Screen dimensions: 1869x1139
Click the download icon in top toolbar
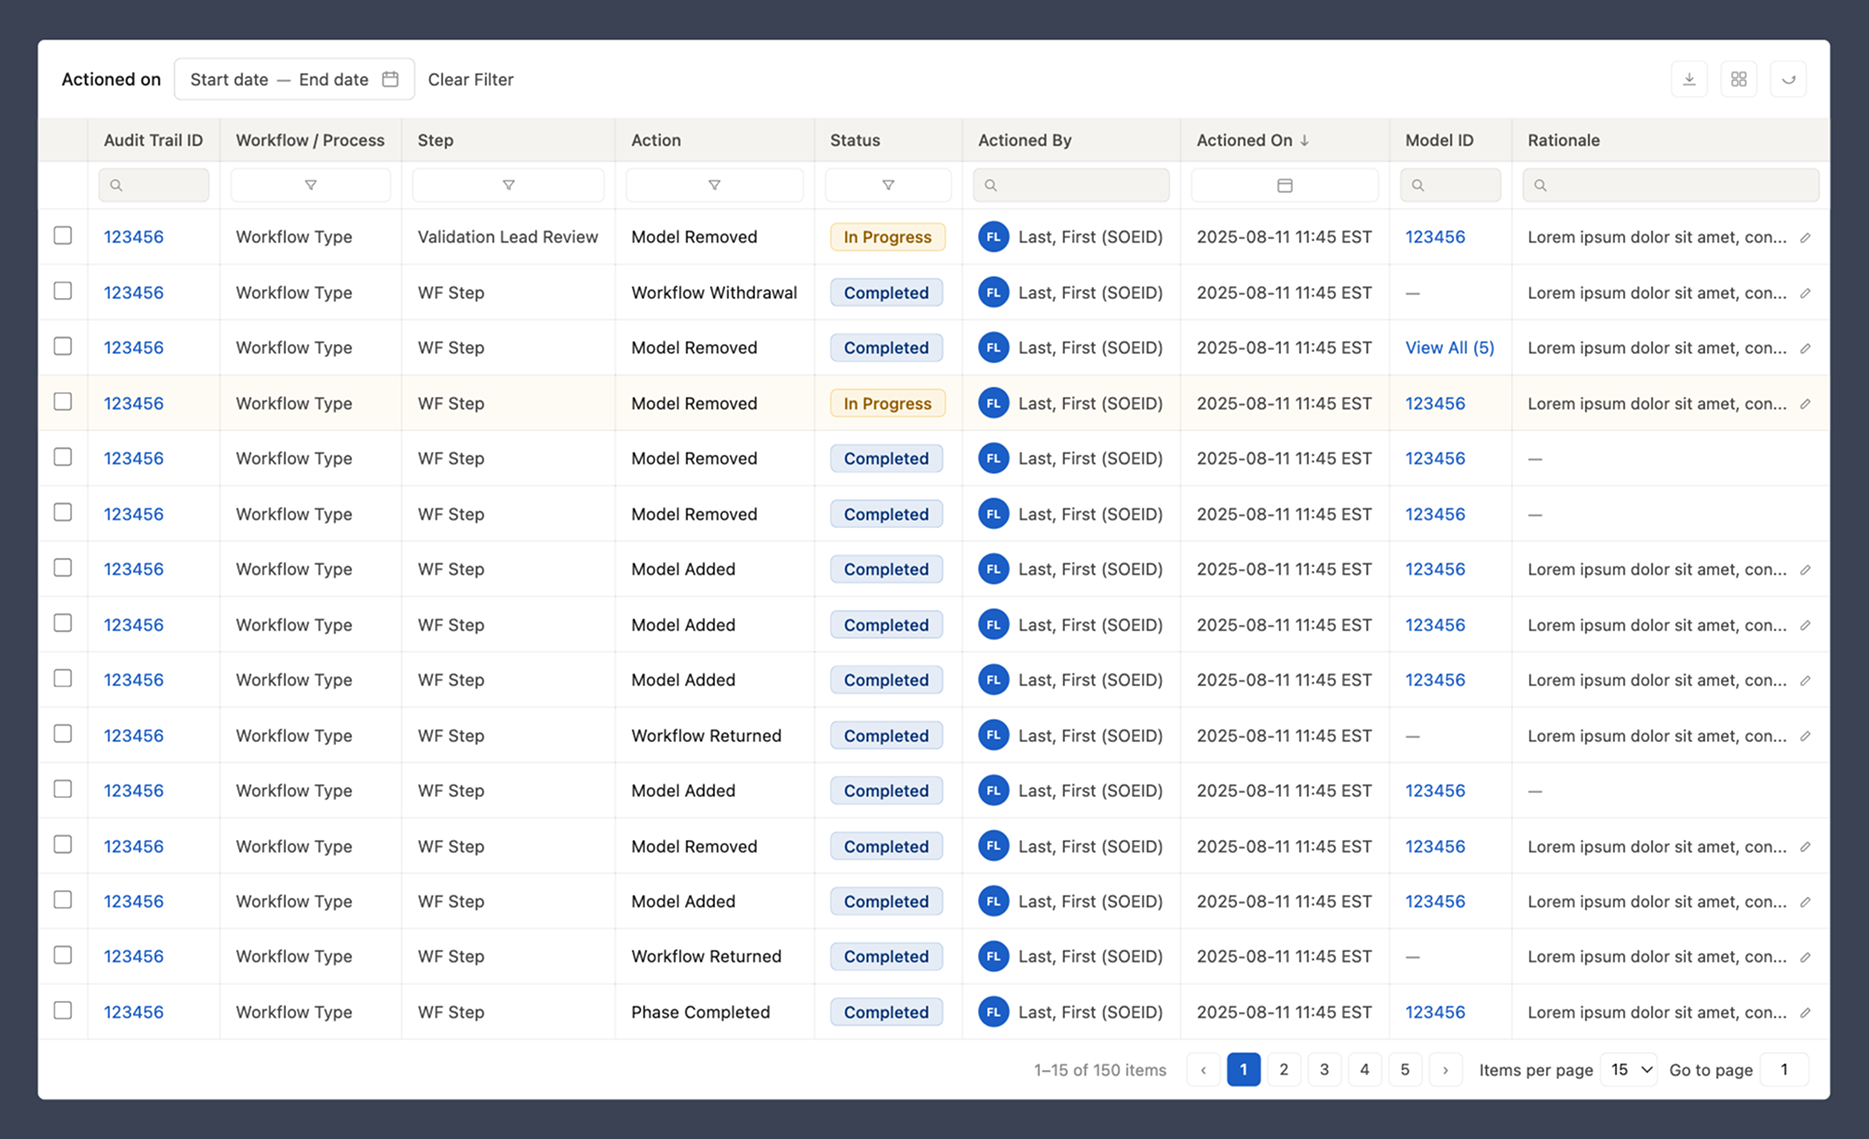[x=1689, y=79]
